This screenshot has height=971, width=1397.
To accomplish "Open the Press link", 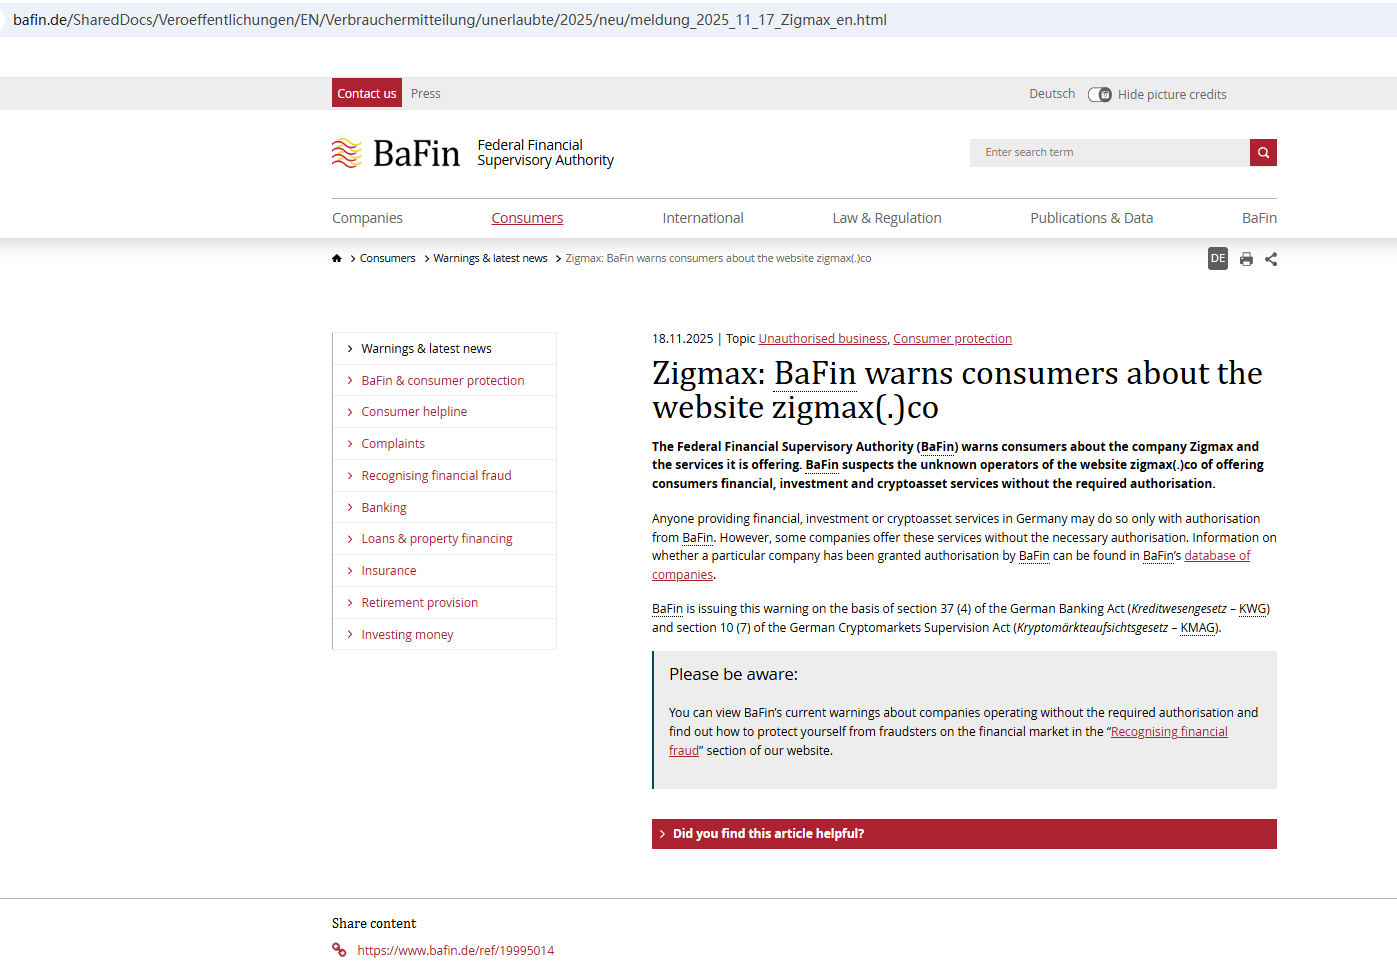I will [x=426, y=93].
